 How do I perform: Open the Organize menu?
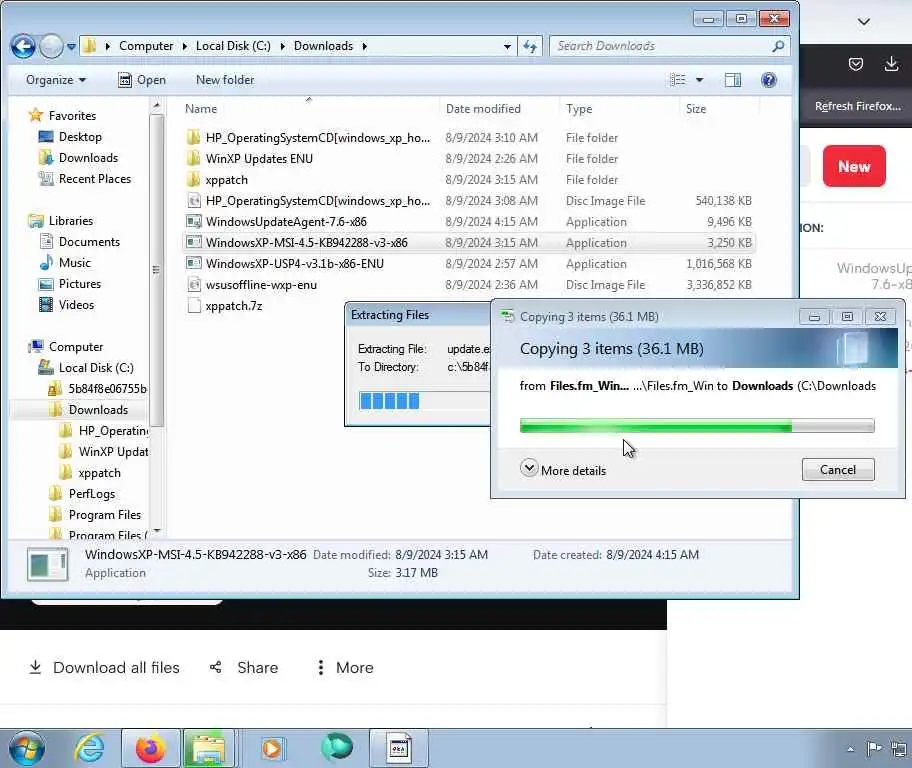click(56, 80)
